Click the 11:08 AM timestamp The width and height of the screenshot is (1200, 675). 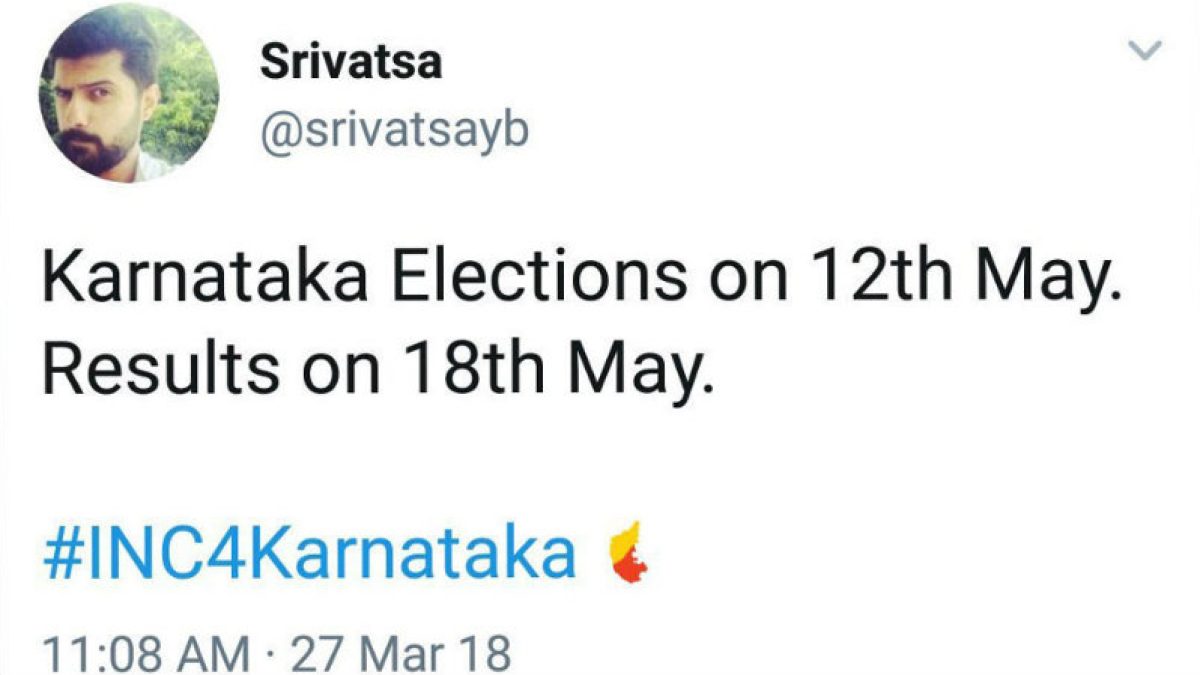(146, 655)
